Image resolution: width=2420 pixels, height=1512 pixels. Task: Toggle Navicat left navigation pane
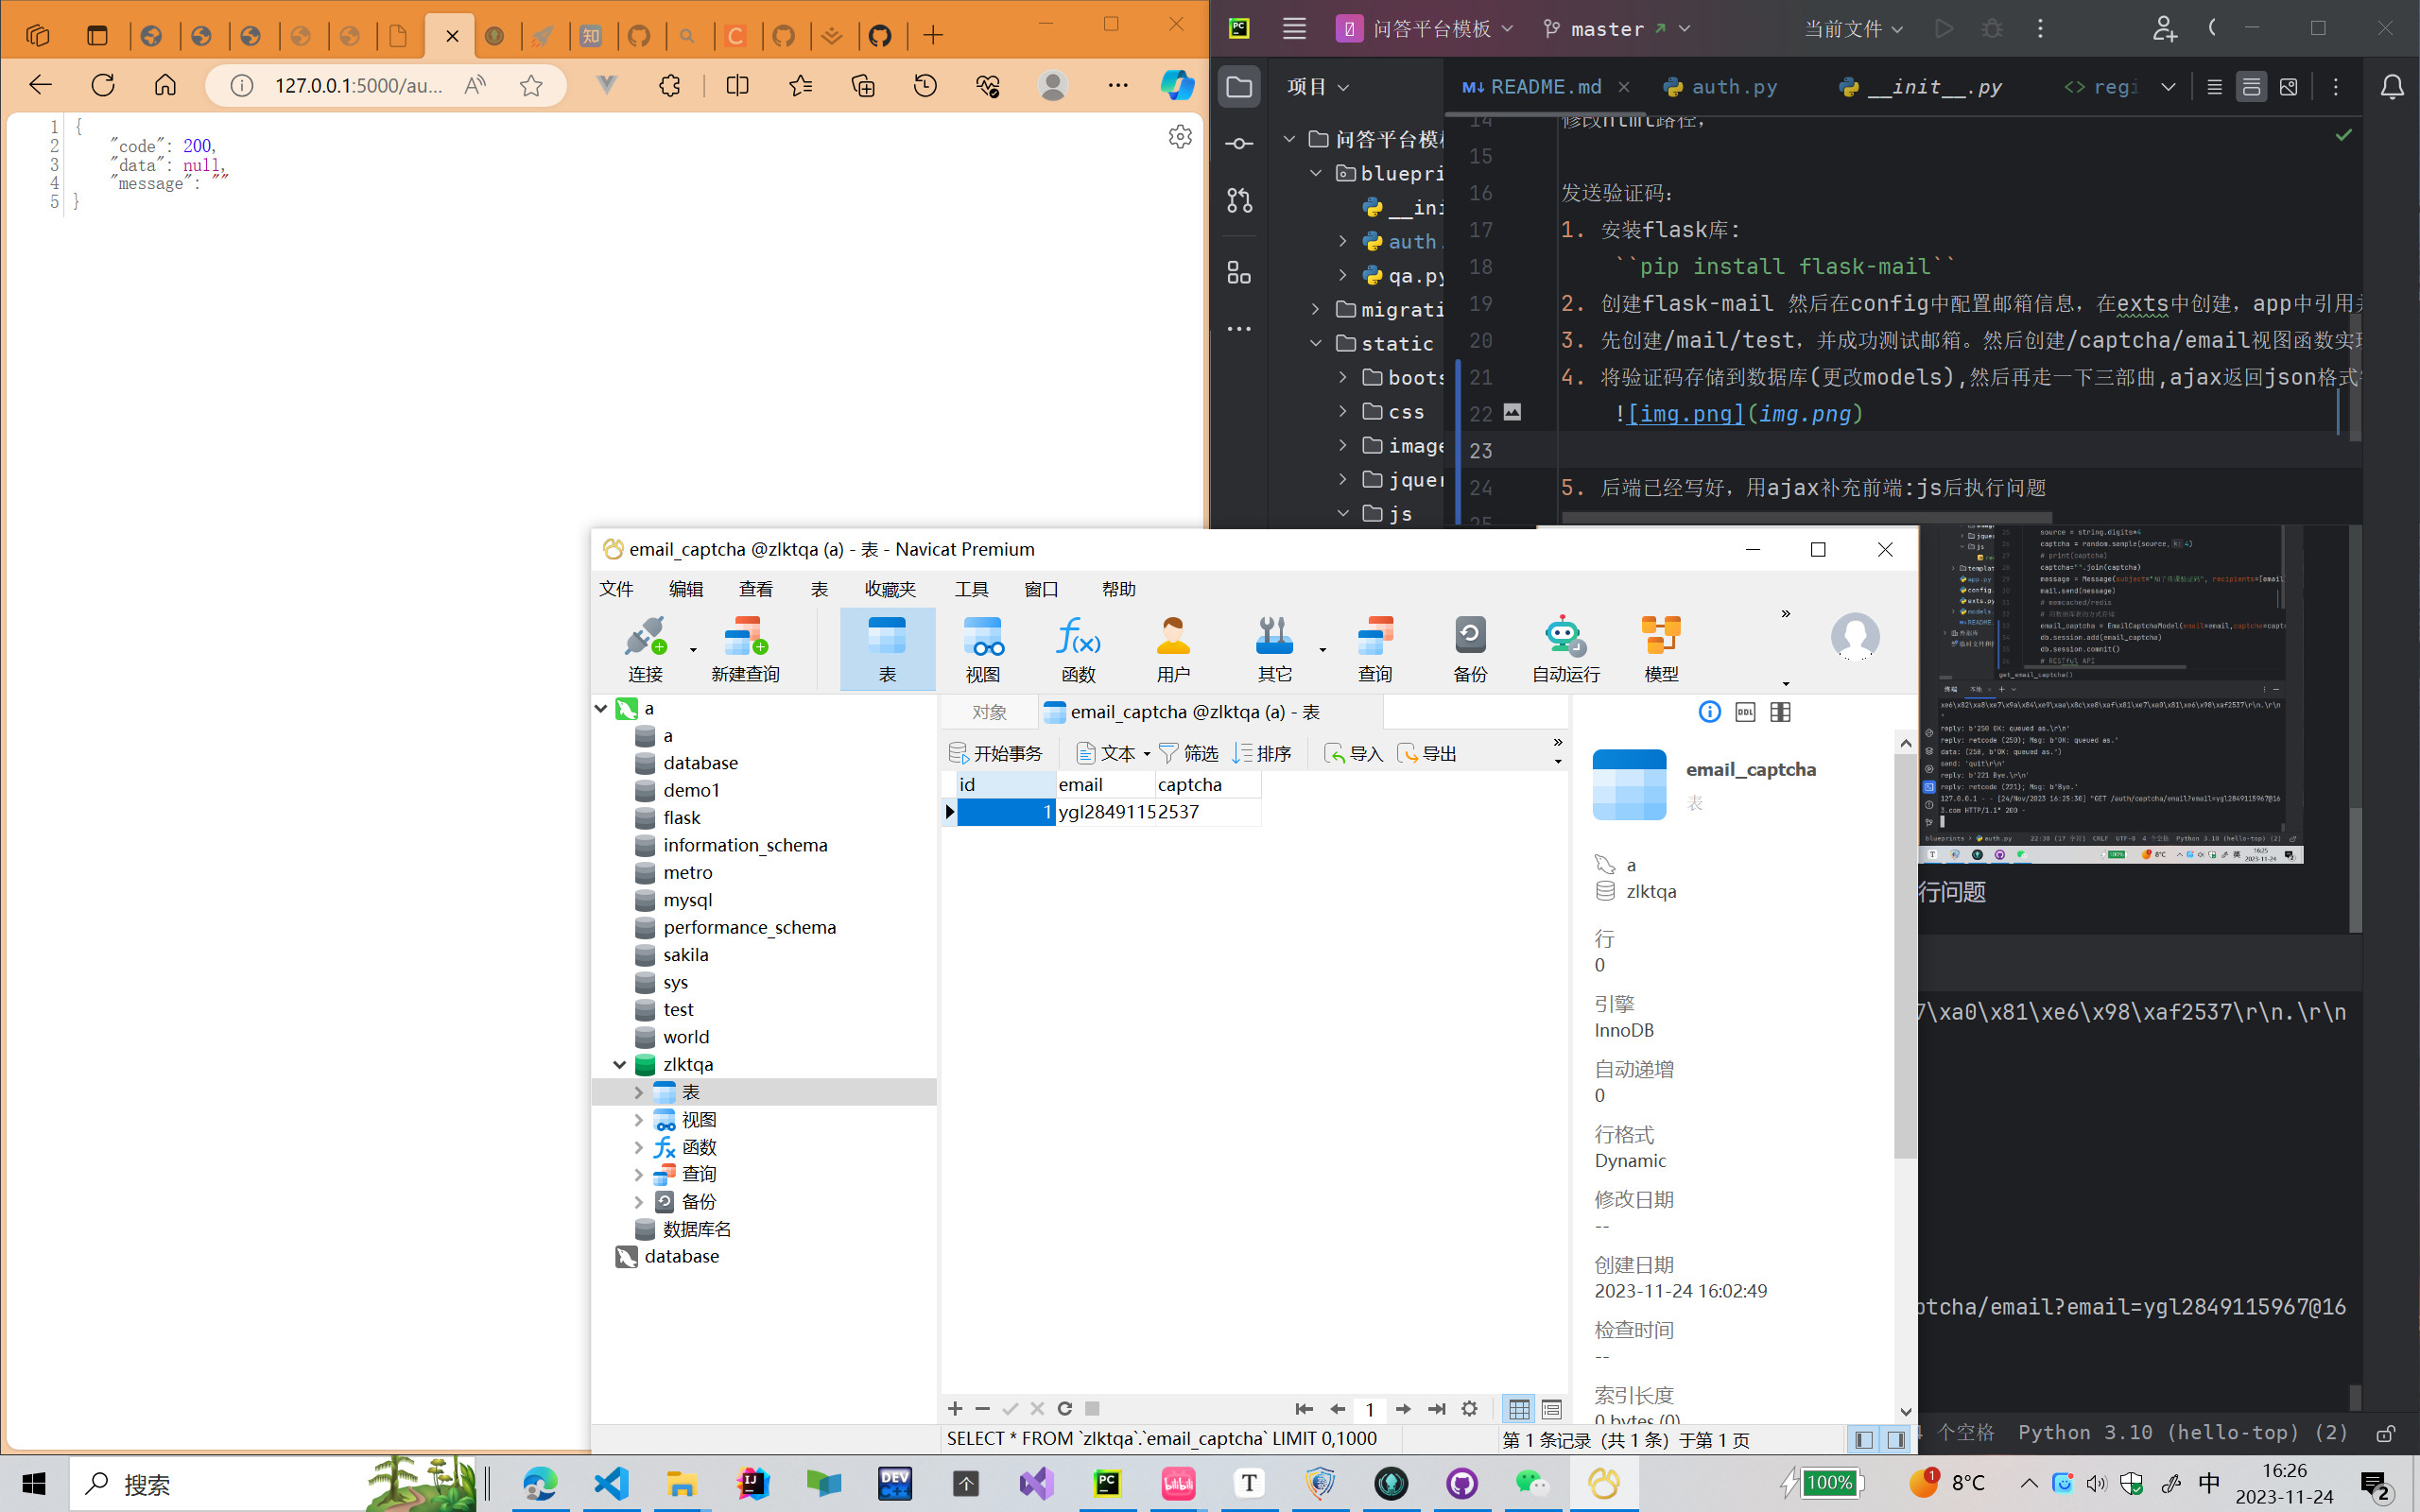tap(1864, 1439)
